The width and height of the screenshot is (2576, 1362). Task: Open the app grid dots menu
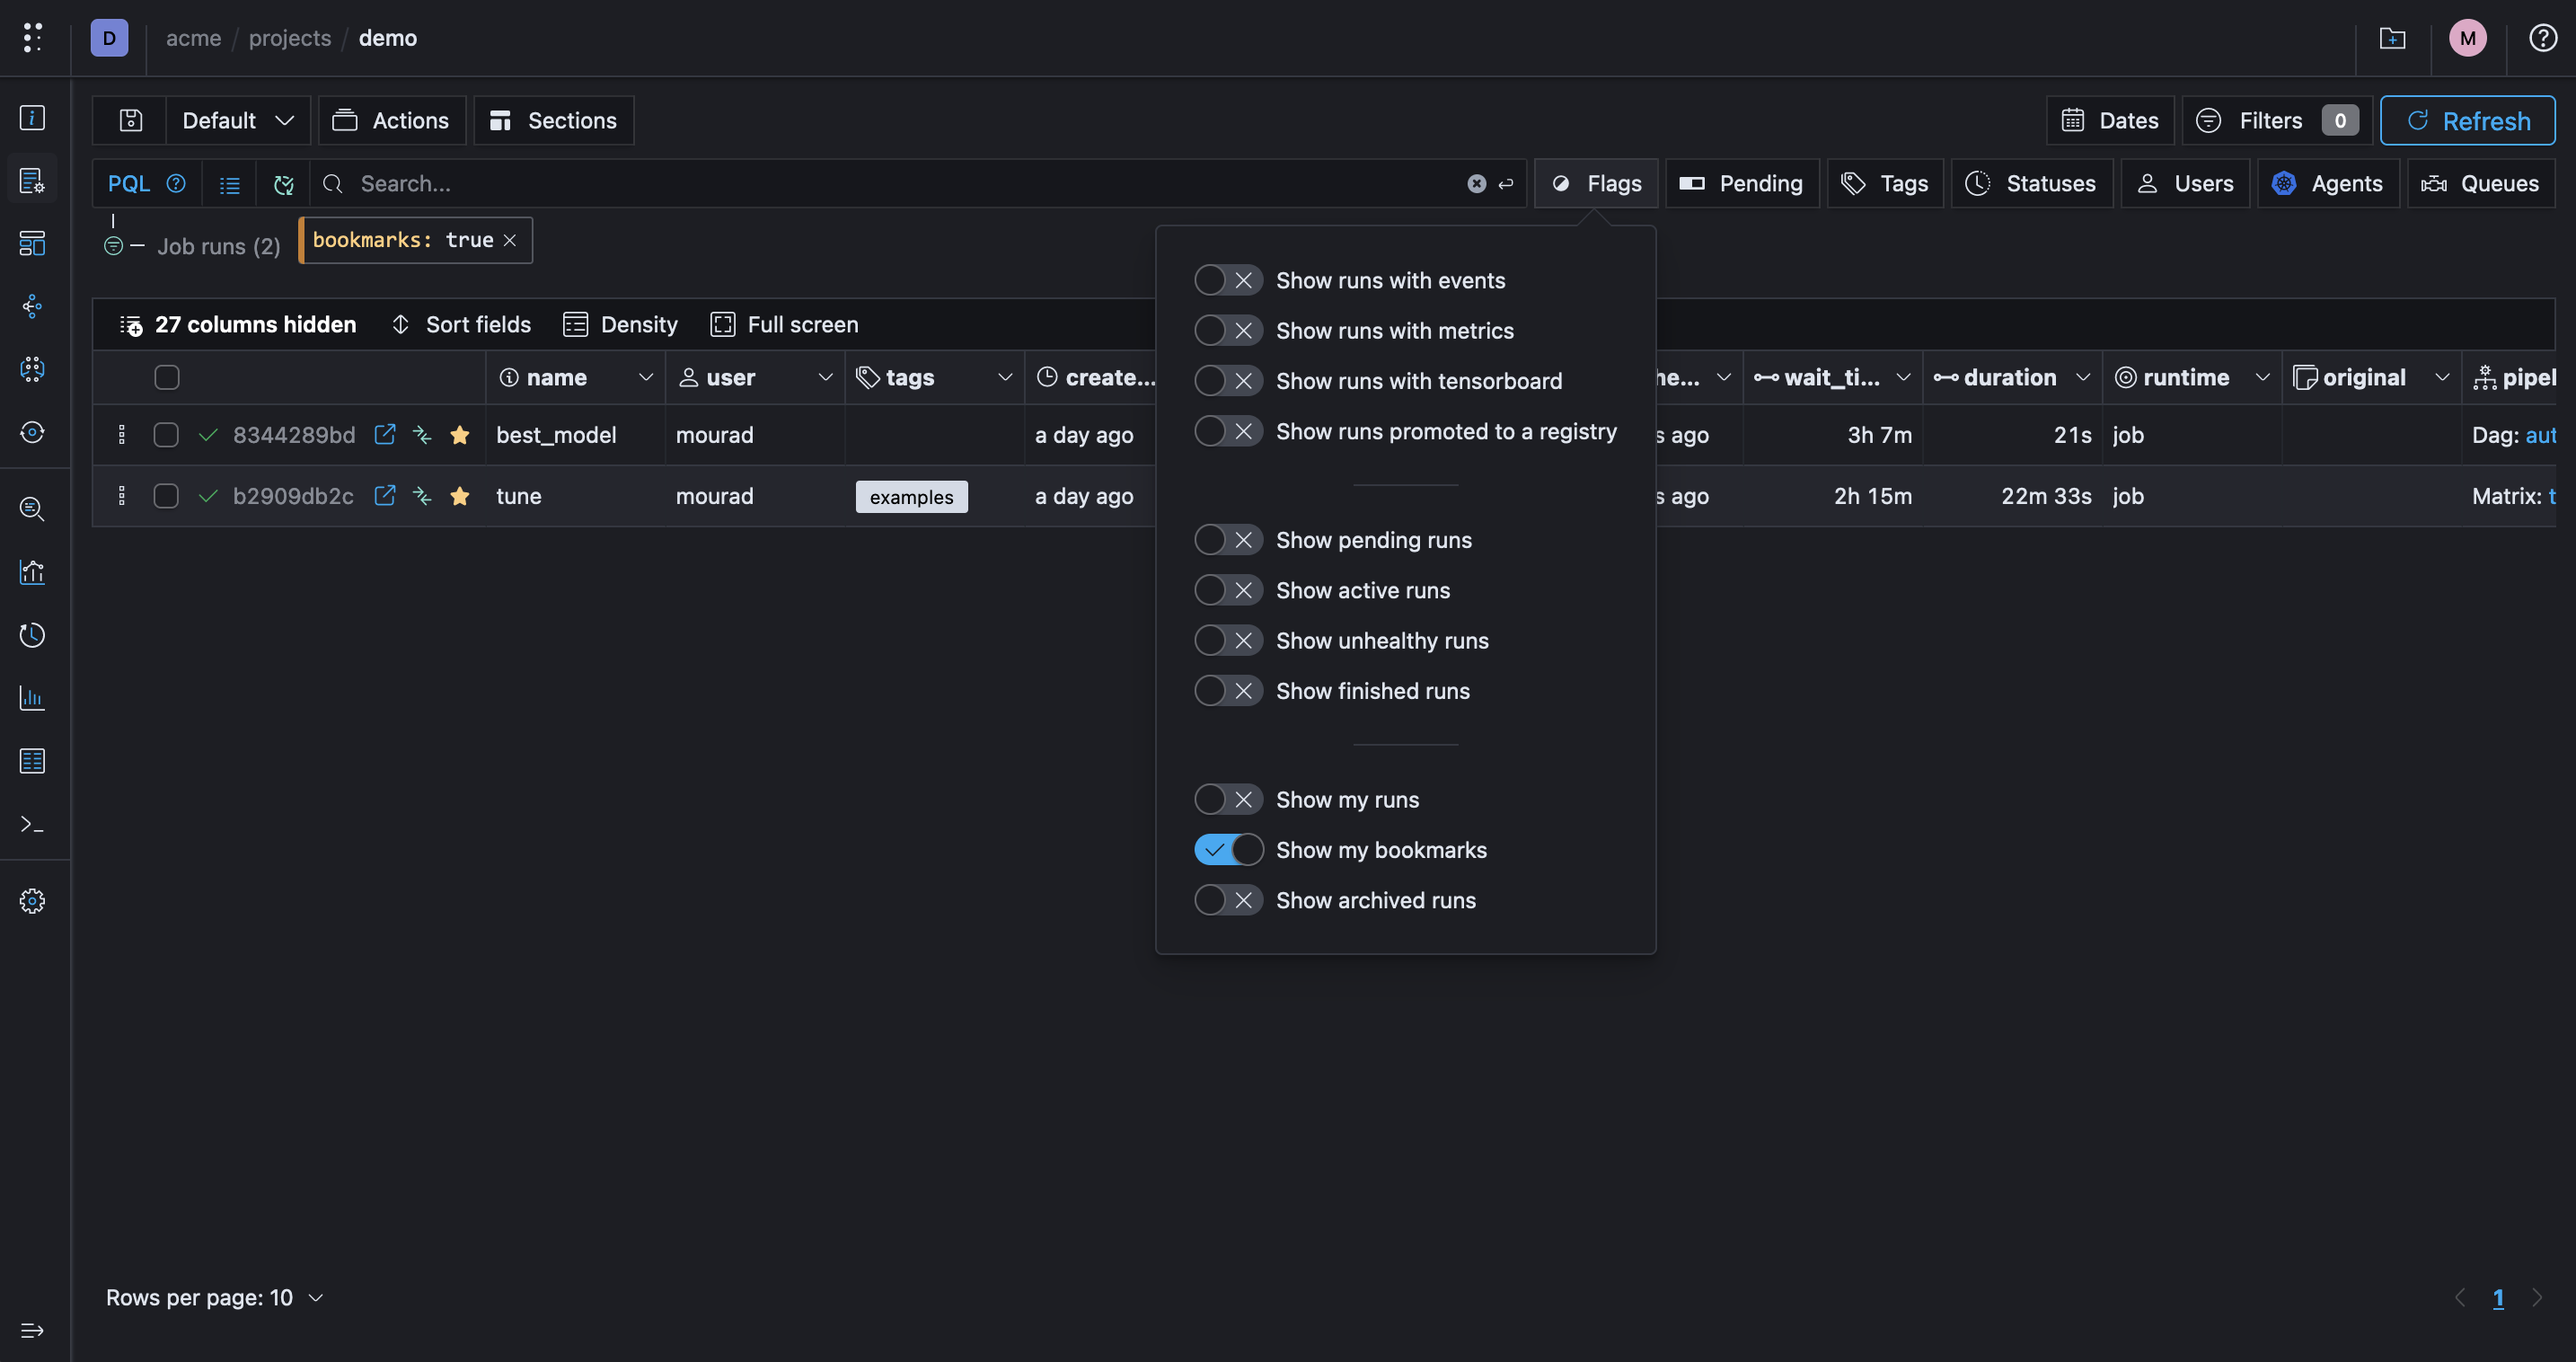click(x=32, y=38)
